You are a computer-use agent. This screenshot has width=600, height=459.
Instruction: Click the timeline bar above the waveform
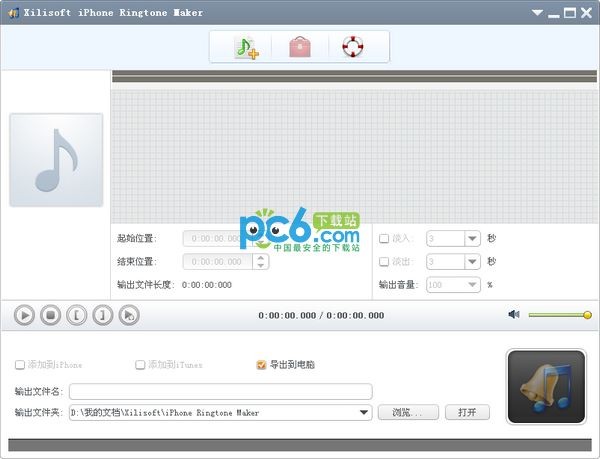pyautogui.click(x=354, y=76)
